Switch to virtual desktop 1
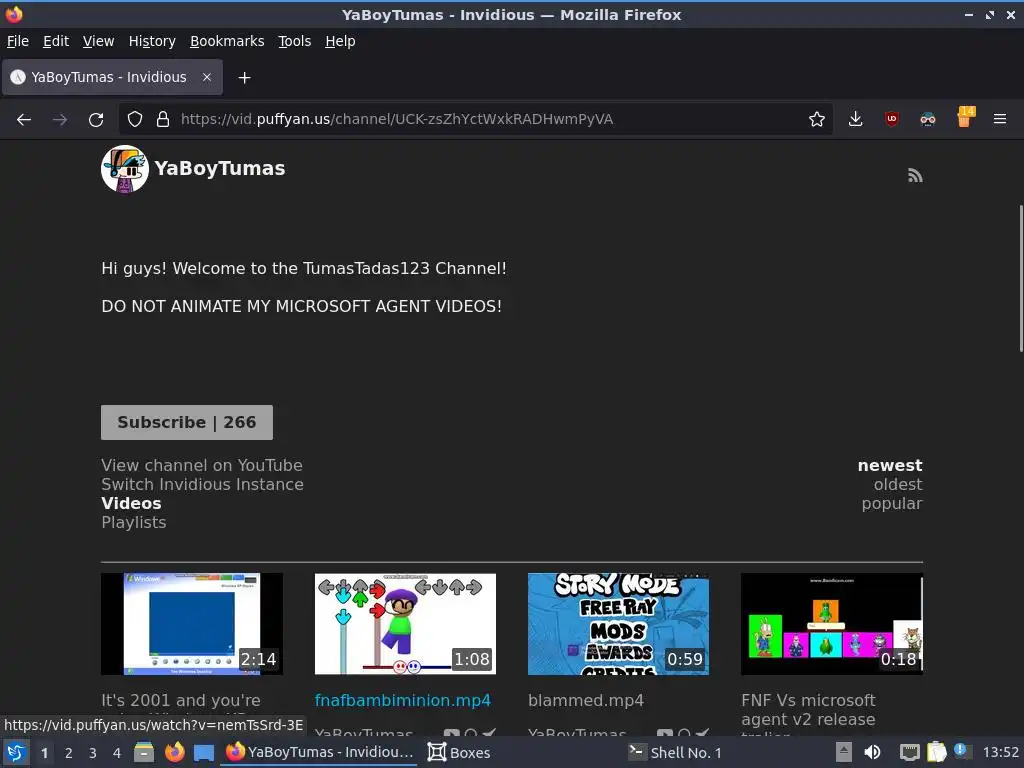The height and width of the screenshot is (768, 1024). click(x=44, y=753)
